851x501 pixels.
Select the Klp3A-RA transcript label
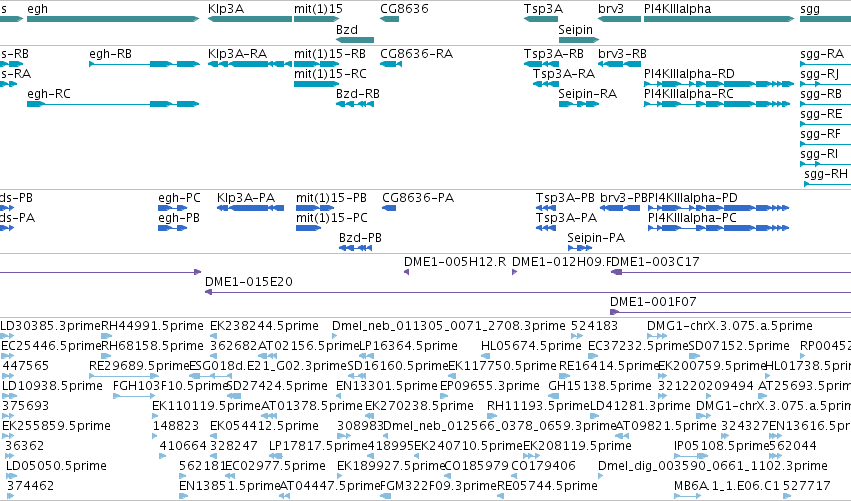(237, 54)
